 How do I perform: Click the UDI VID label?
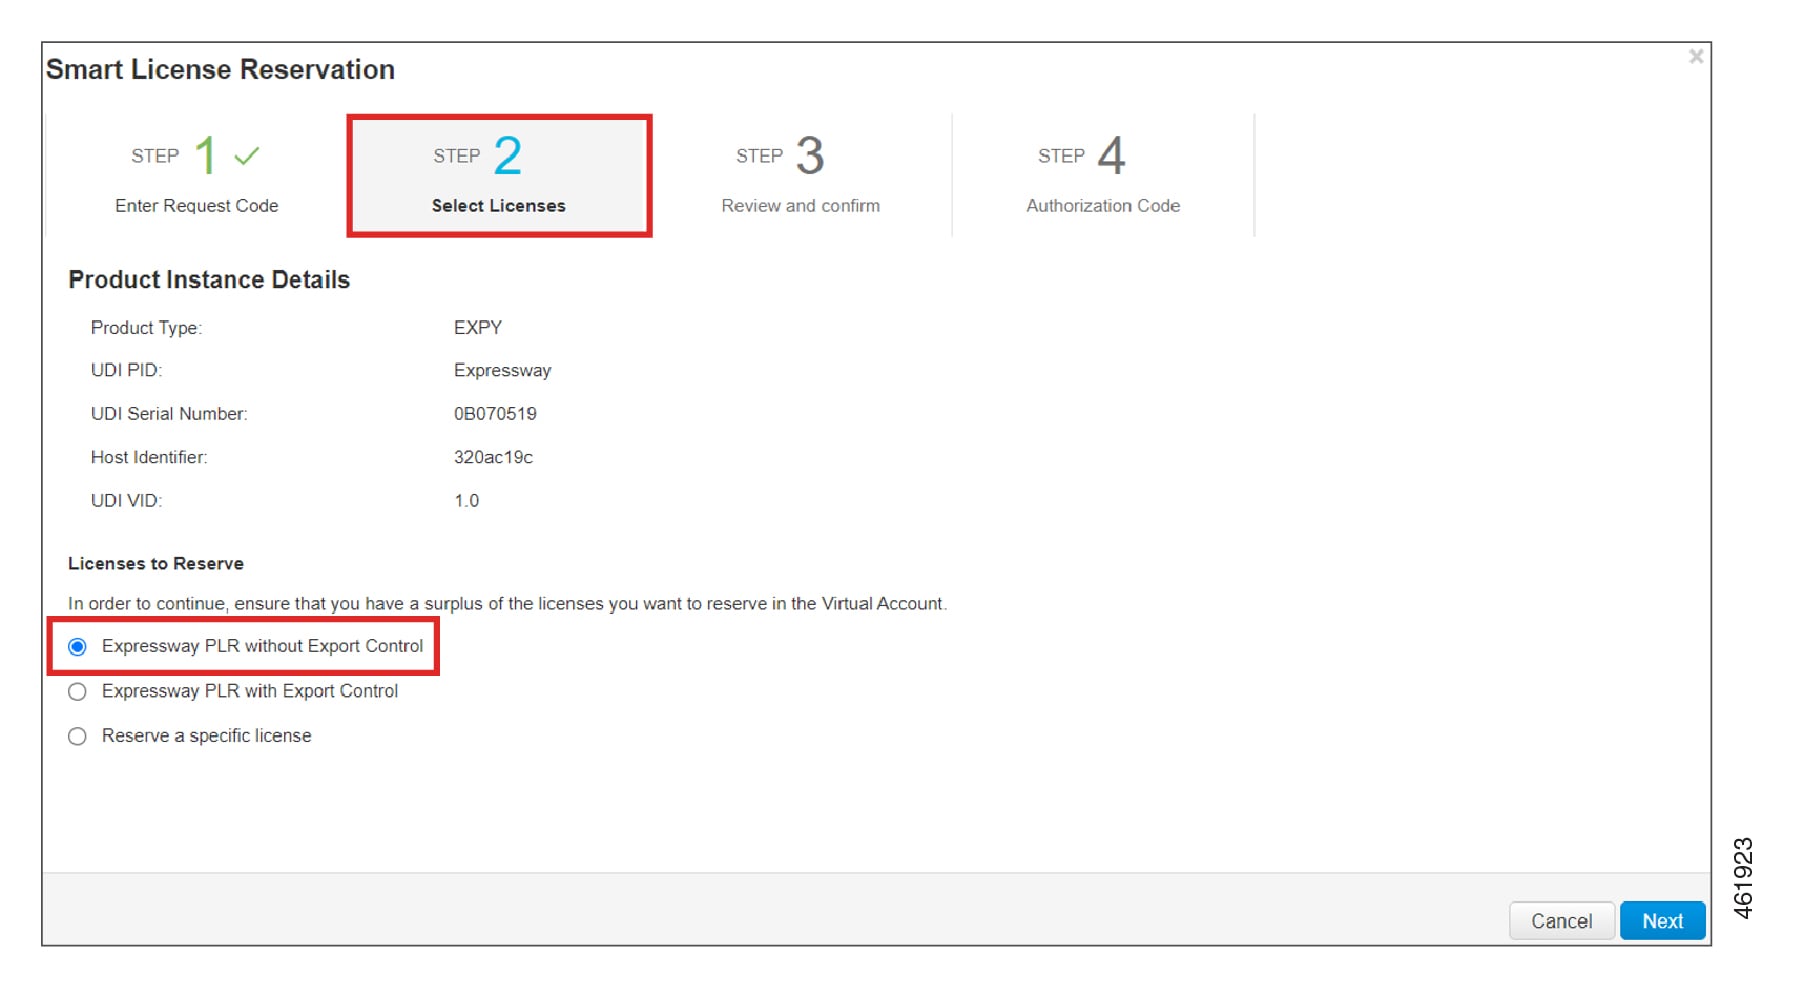126,501
